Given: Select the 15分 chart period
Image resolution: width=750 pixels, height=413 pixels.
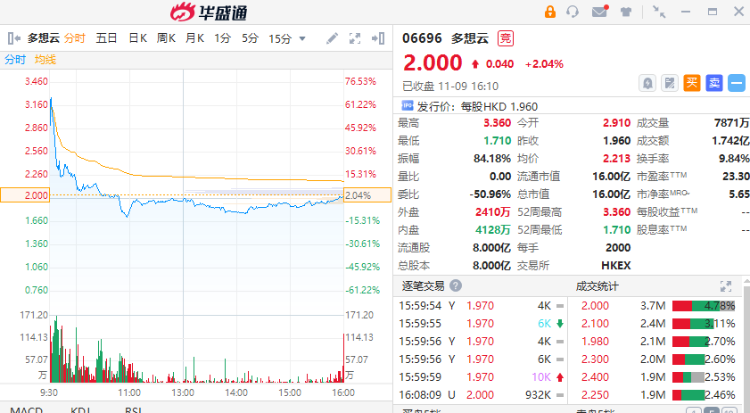Looking at the screenshot, I should tap(280, 39).
